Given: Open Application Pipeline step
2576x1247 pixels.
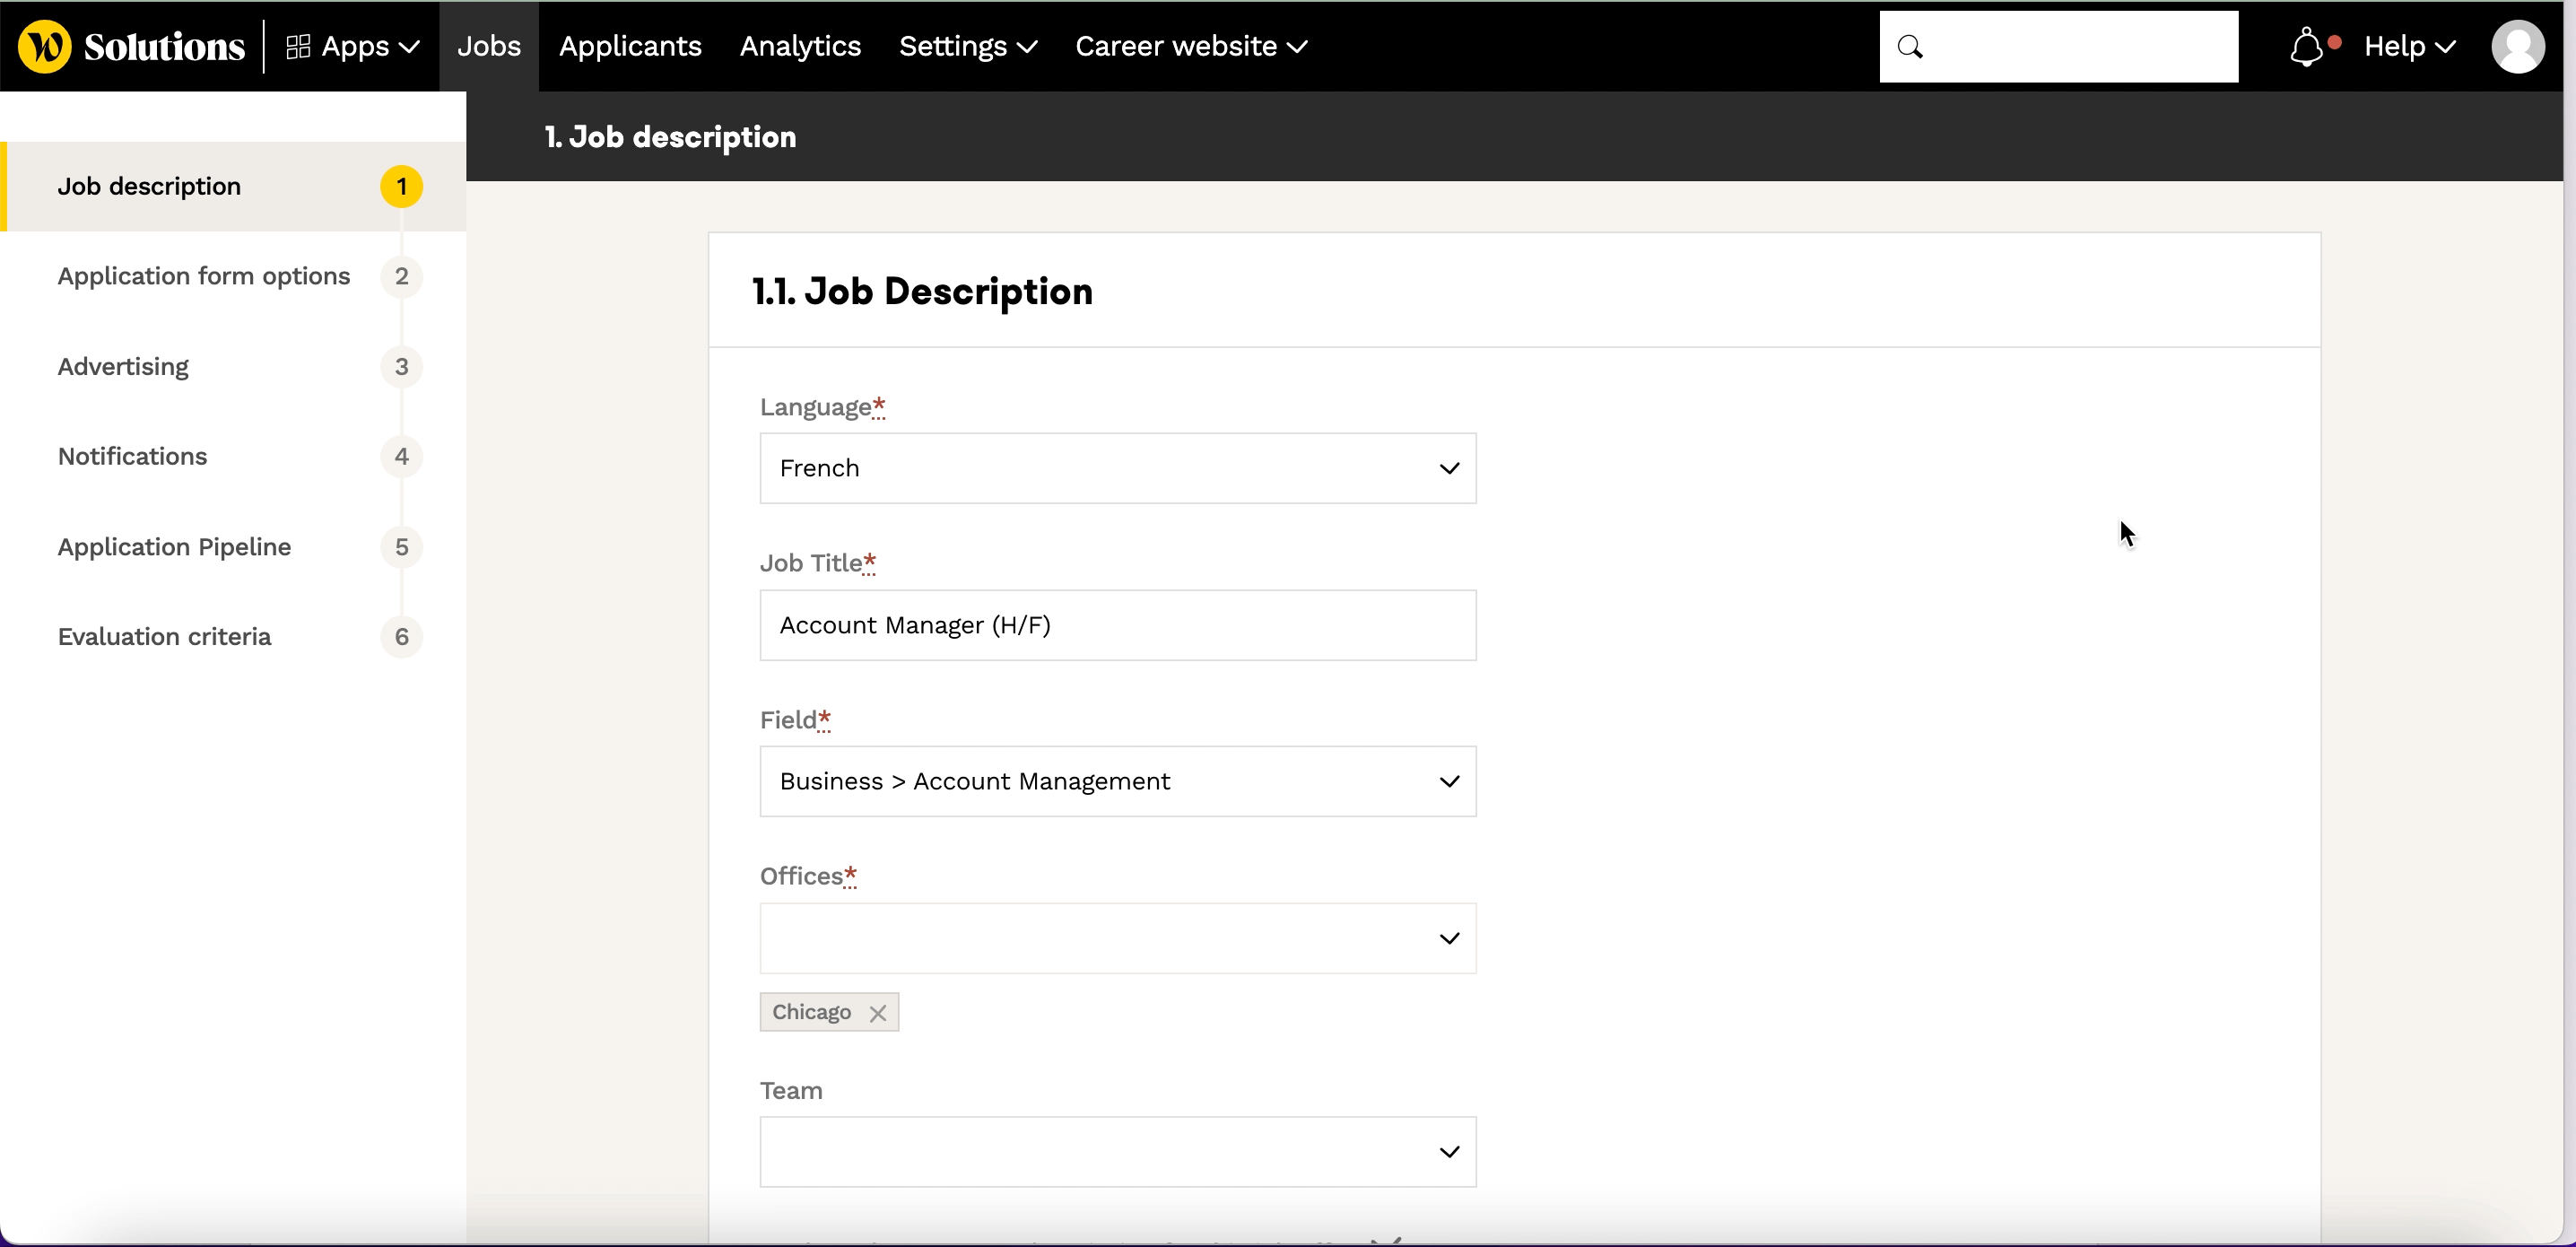Looking at the screenshot, I should click(174, 547).
